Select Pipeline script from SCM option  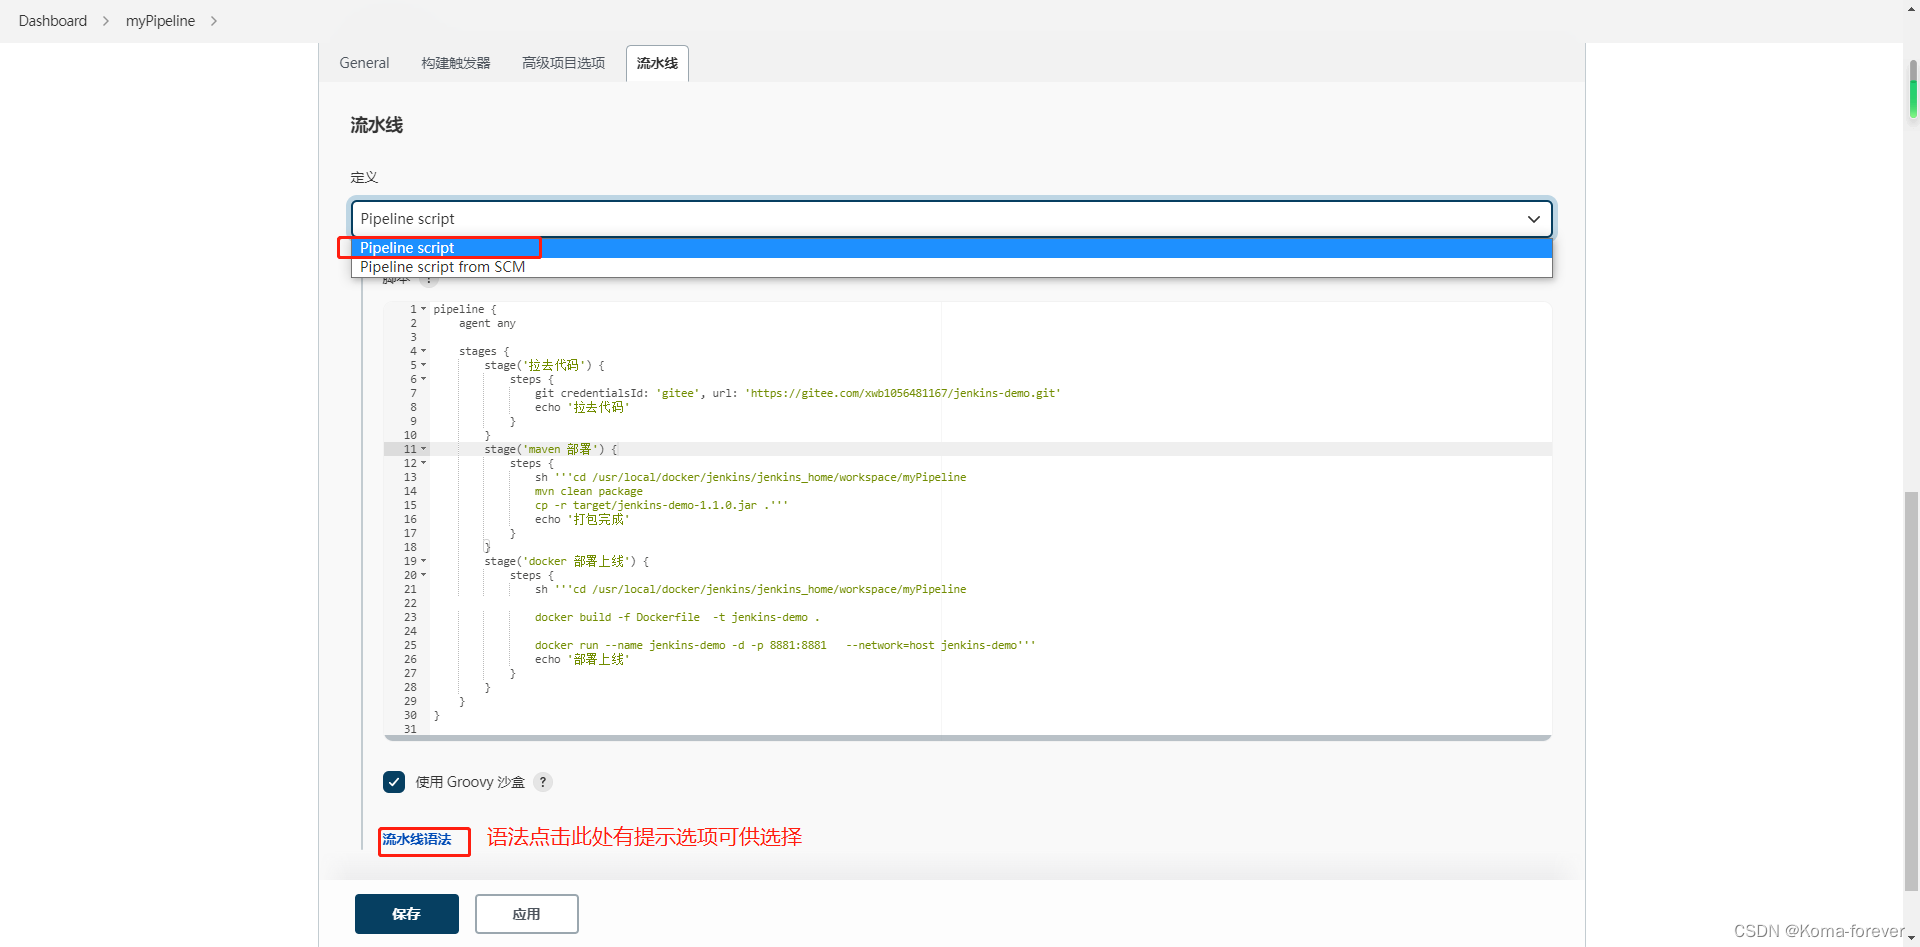952,267
